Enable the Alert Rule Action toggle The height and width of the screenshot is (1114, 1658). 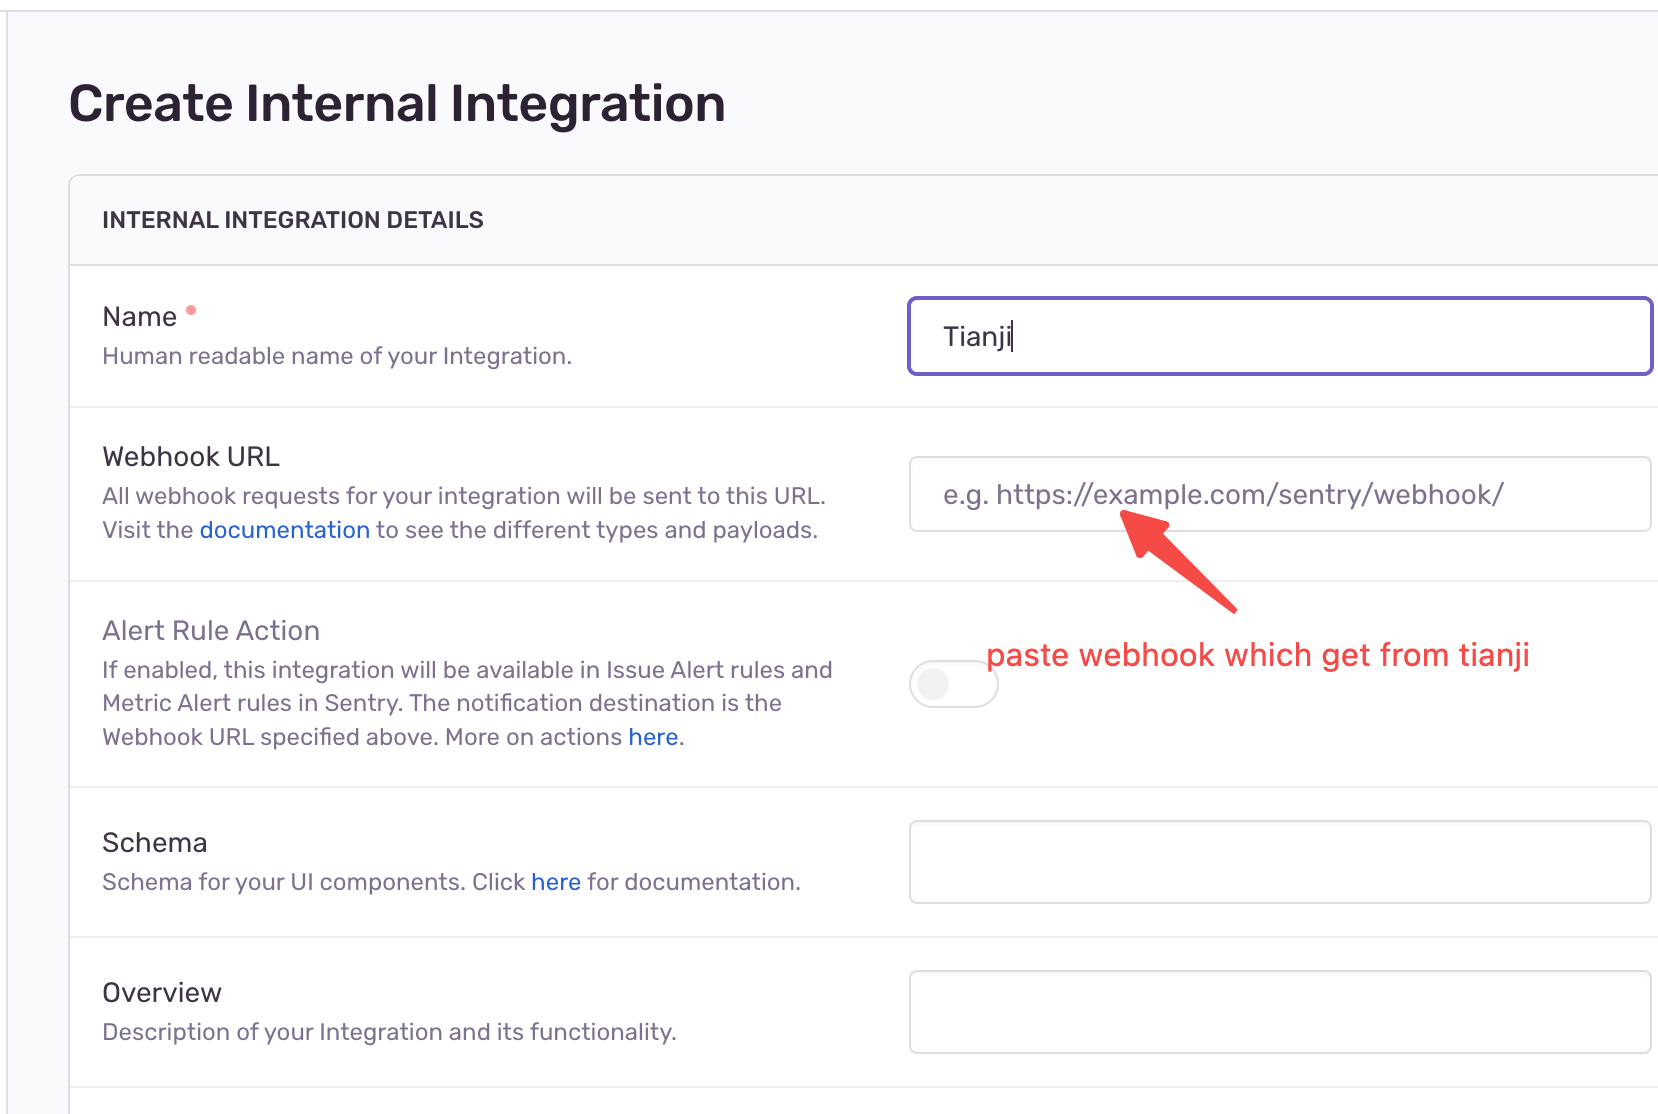click(953, 684)
